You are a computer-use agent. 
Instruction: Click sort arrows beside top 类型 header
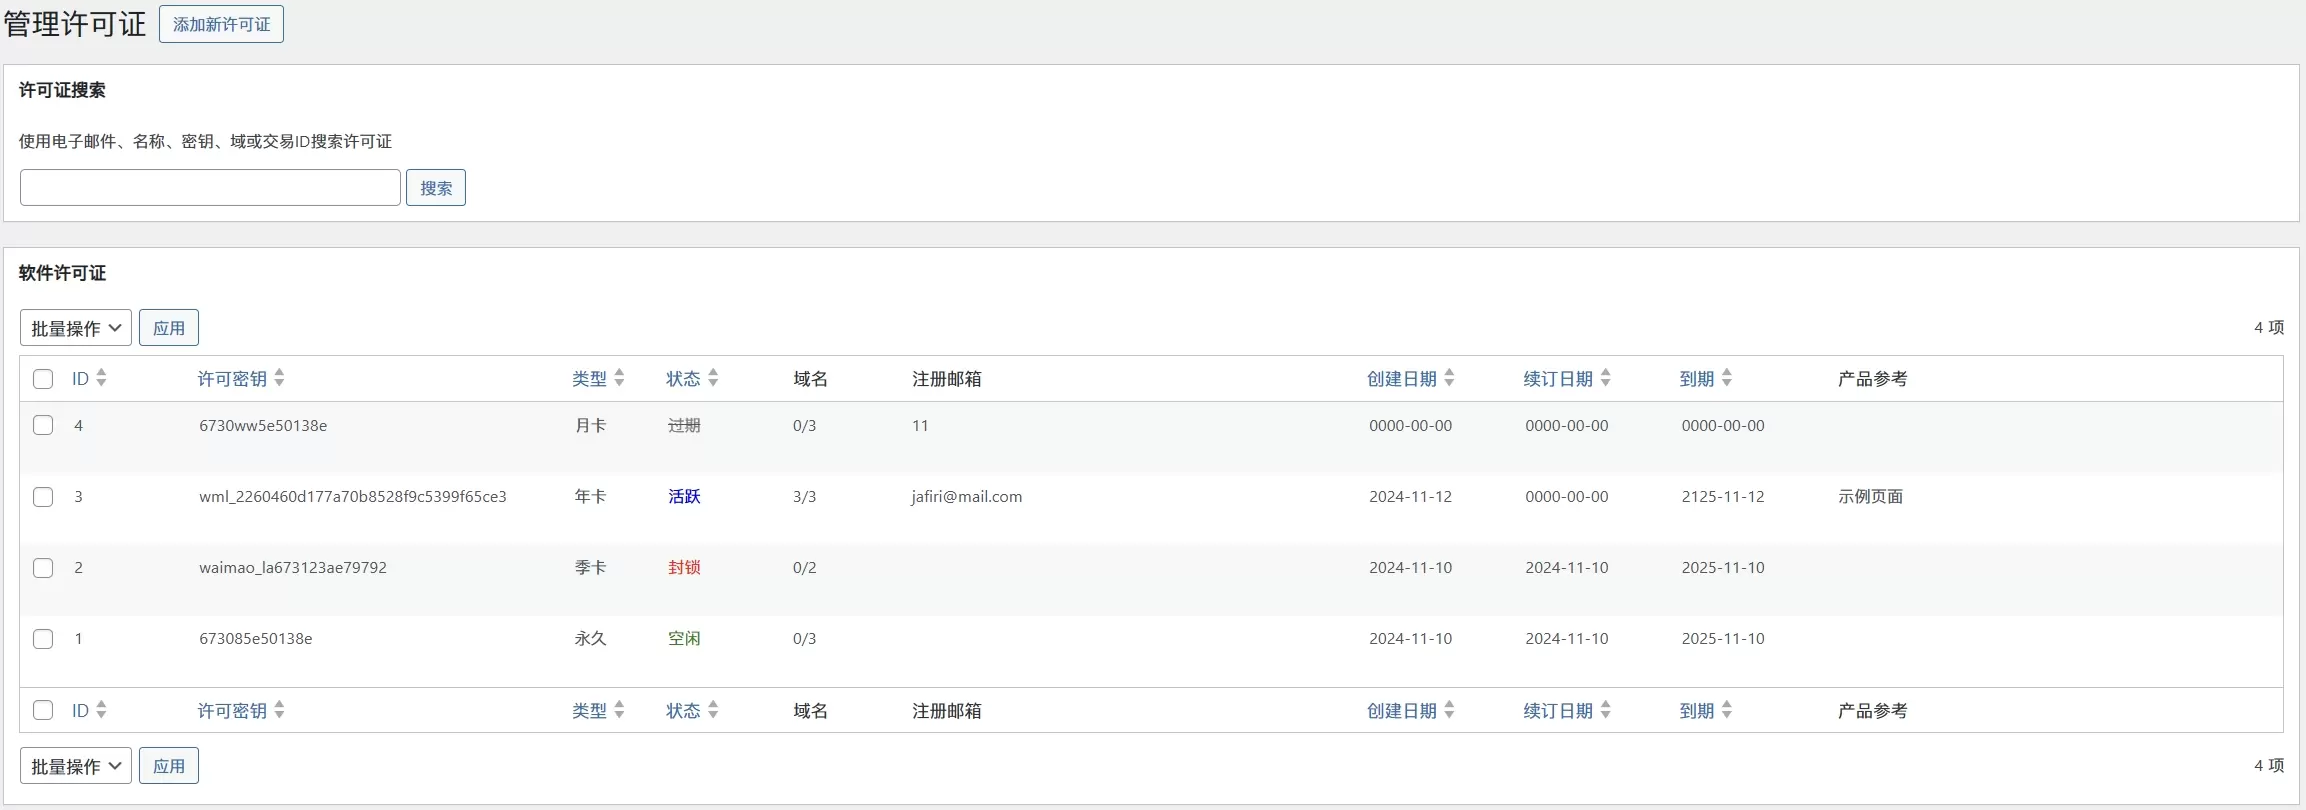click(x=619, y=378)
